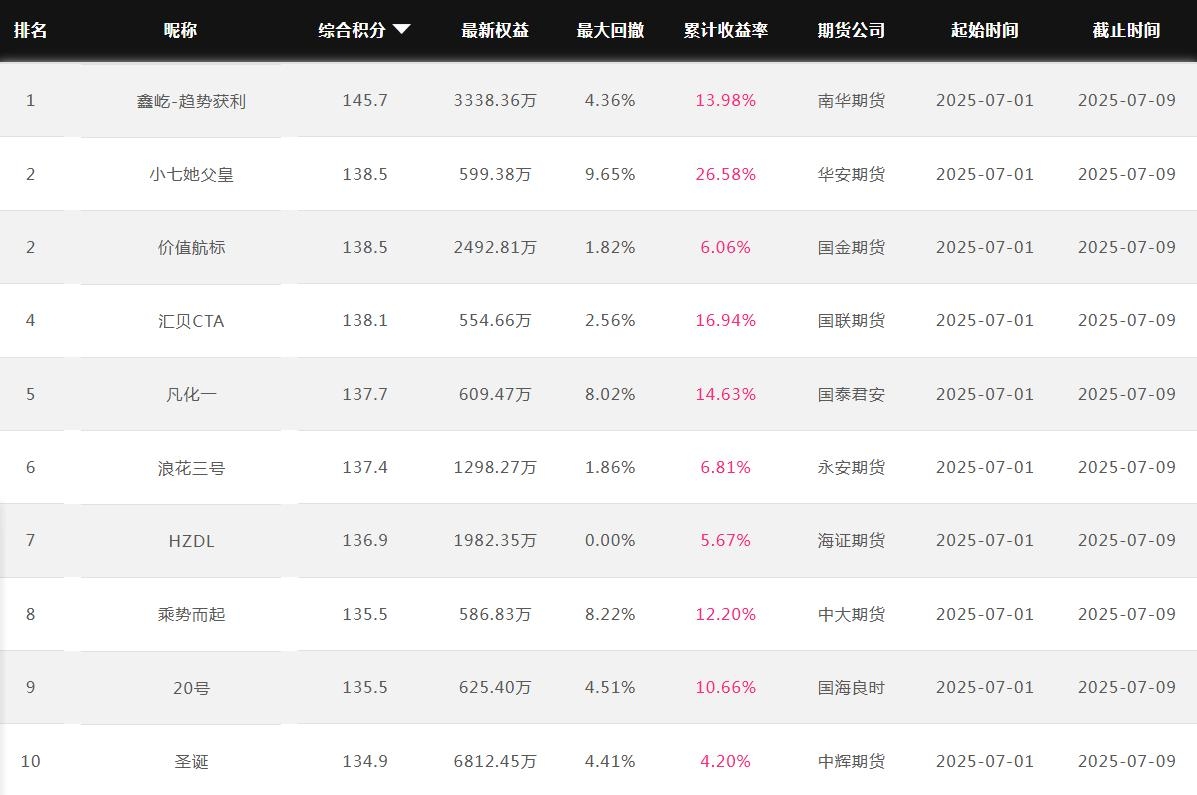Select return rate 12.20%
This screenshot has height=795, width=1197.
pyautogui.click(x=725, y=614)
